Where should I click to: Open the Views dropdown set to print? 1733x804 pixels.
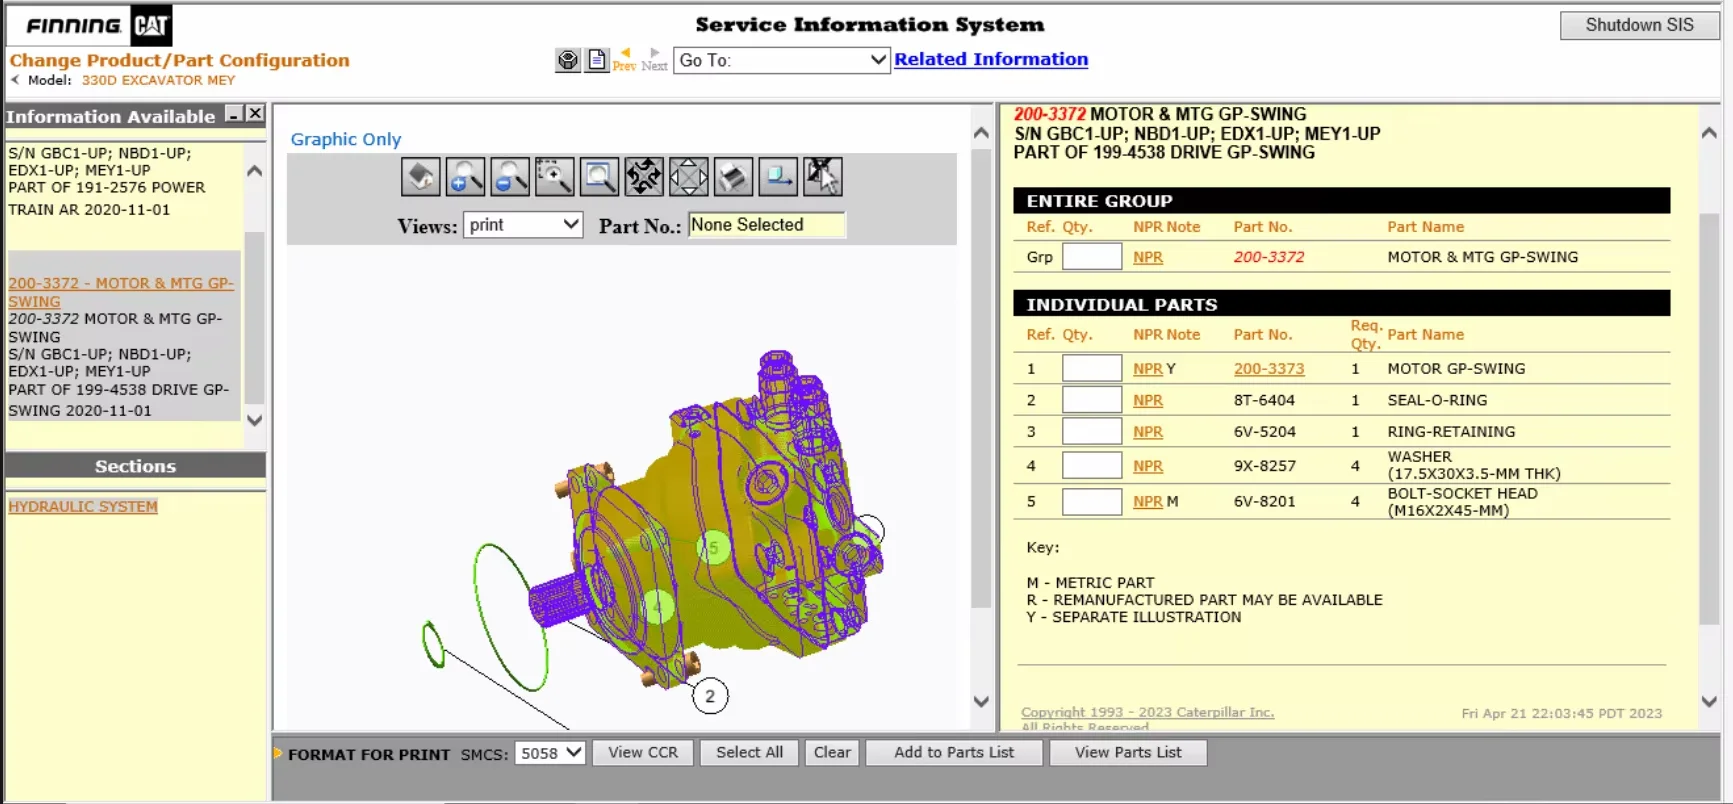tap(523, 225)
